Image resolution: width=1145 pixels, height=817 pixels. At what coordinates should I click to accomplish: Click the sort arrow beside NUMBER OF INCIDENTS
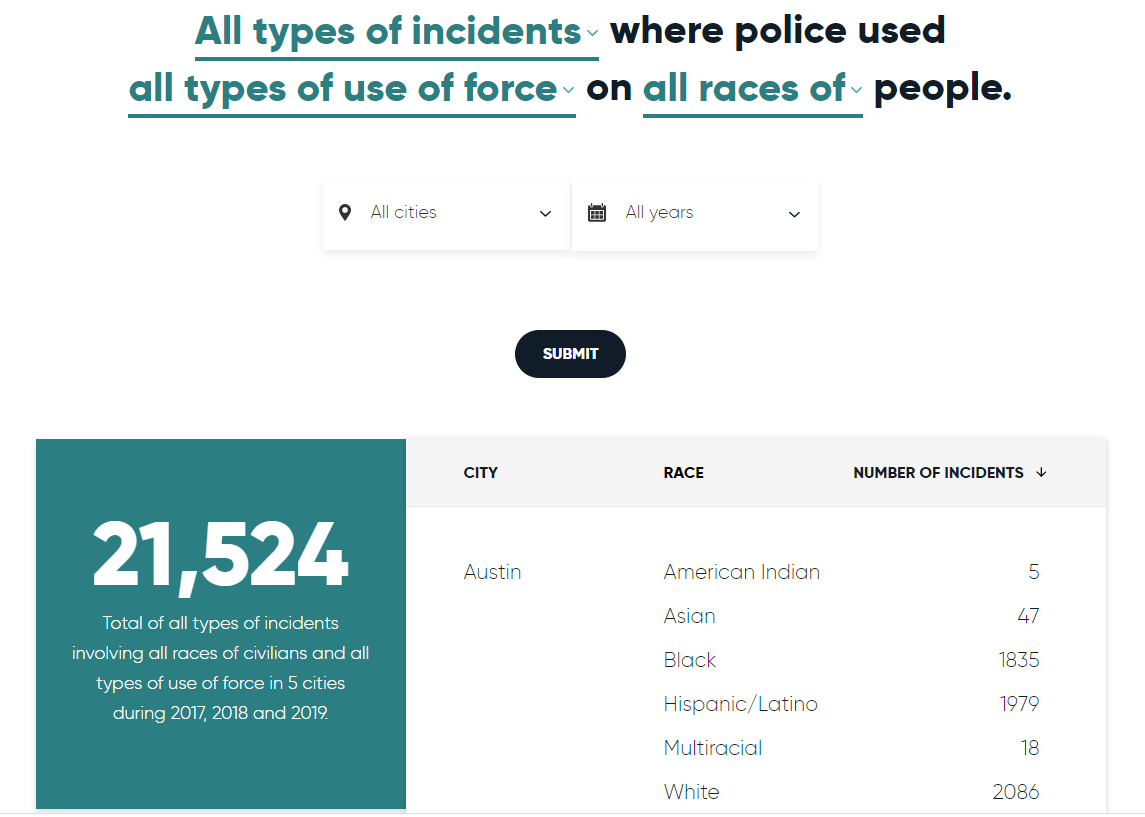pyautogui.click(x=1041, y=473)
